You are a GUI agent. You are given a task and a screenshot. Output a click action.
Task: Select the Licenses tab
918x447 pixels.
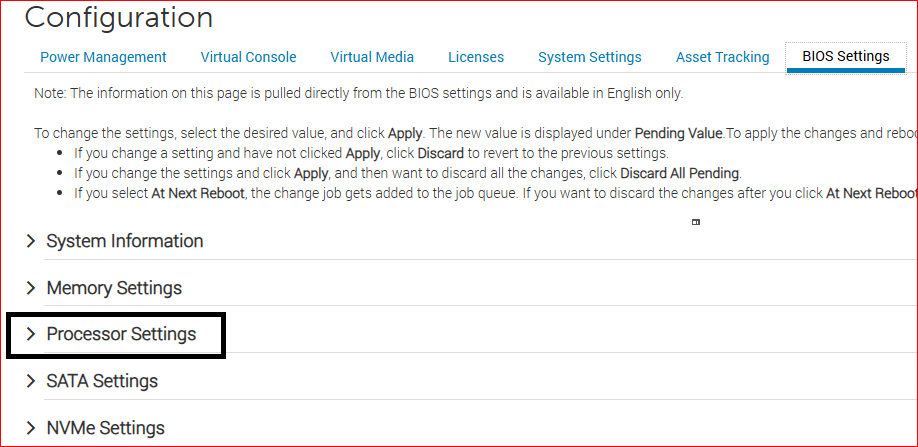476,57
